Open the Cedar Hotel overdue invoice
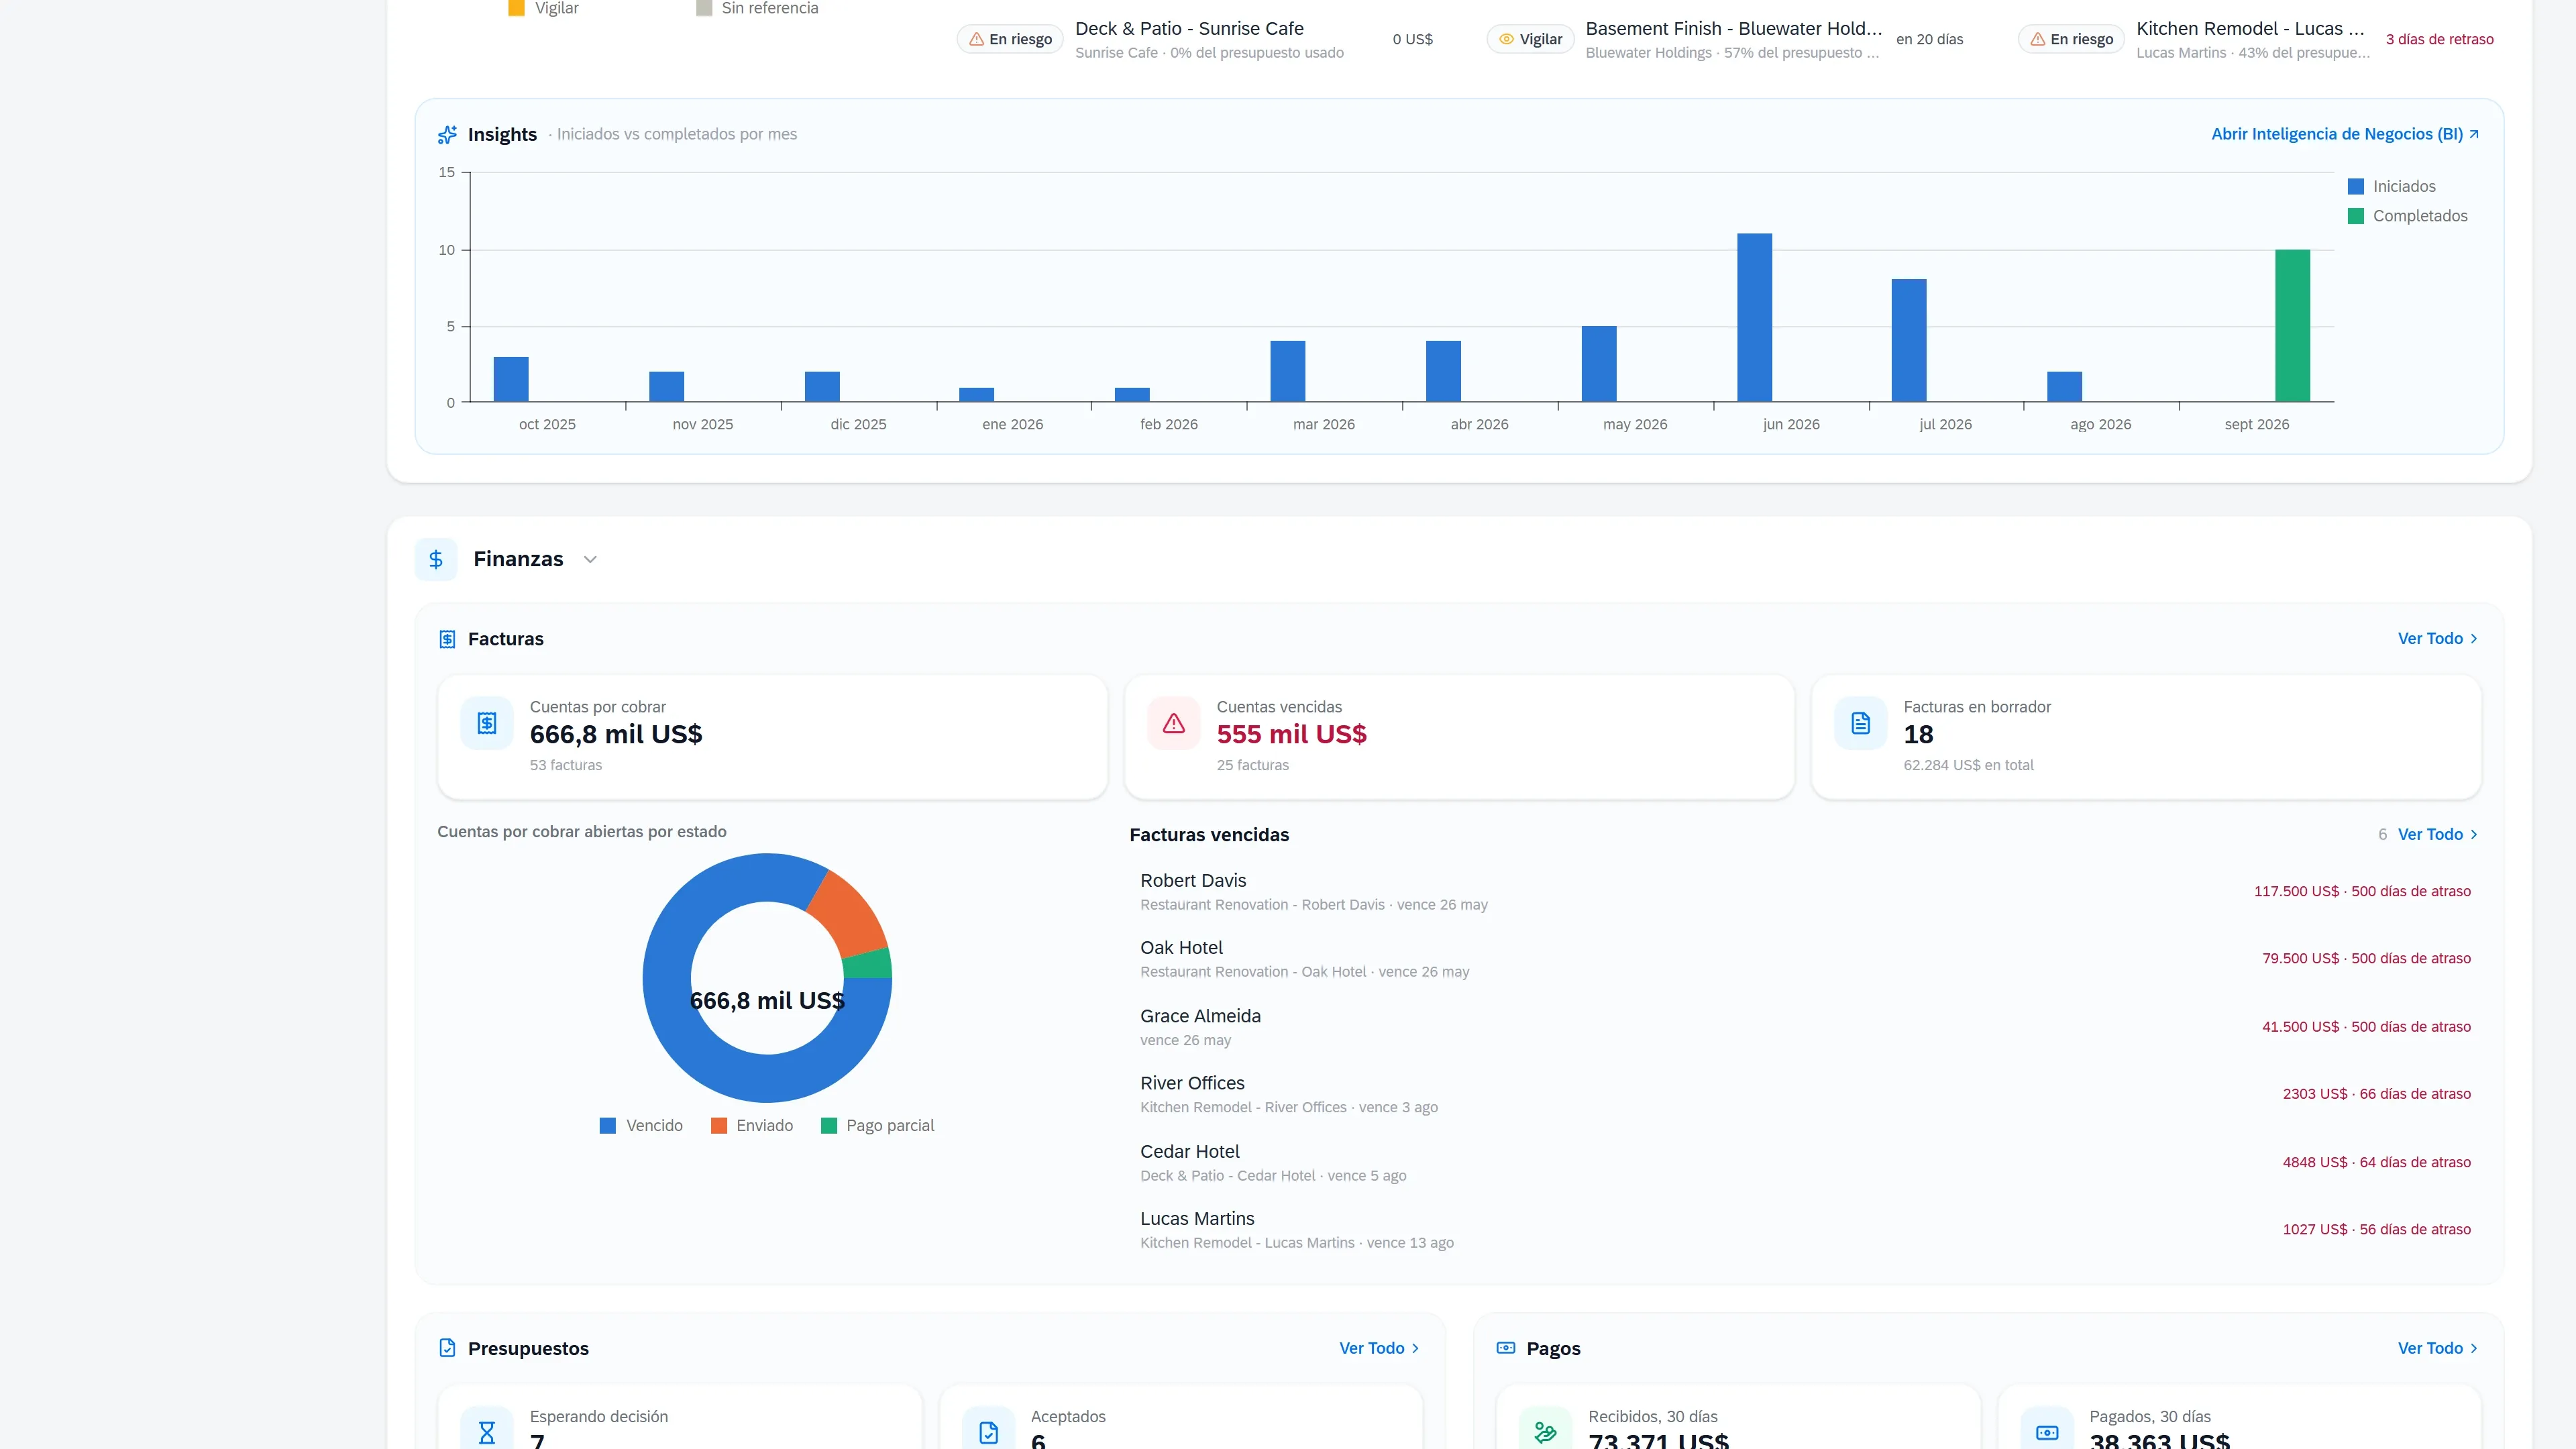This screenshot has height=1449, width=2576. [x=1805, y=1163]
